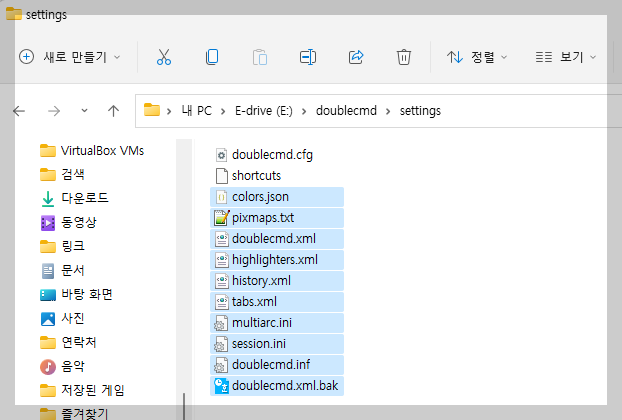Screen dimensions: 622x420
Task: Click the 동영상 purple video icon
Action: (48, 223)
